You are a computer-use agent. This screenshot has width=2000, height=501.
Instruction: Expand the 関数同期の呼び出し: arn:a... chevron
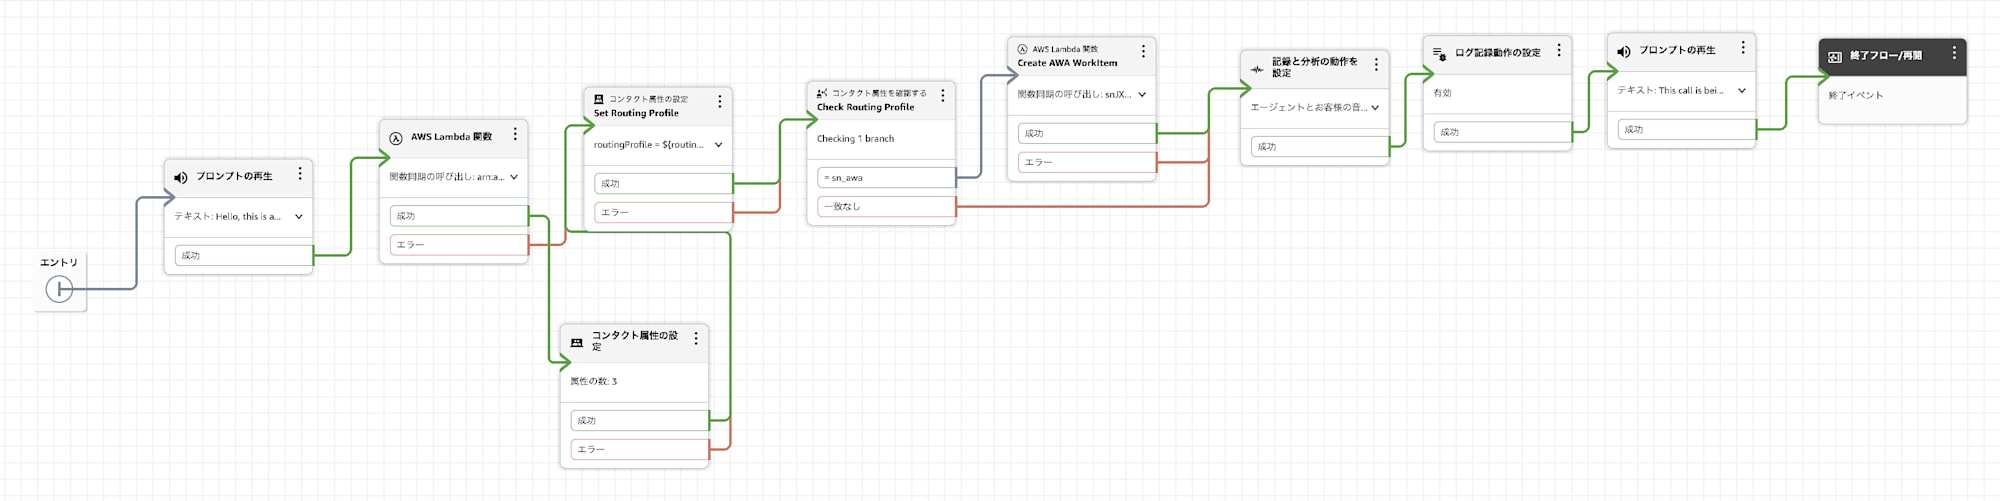coord(514,177)
